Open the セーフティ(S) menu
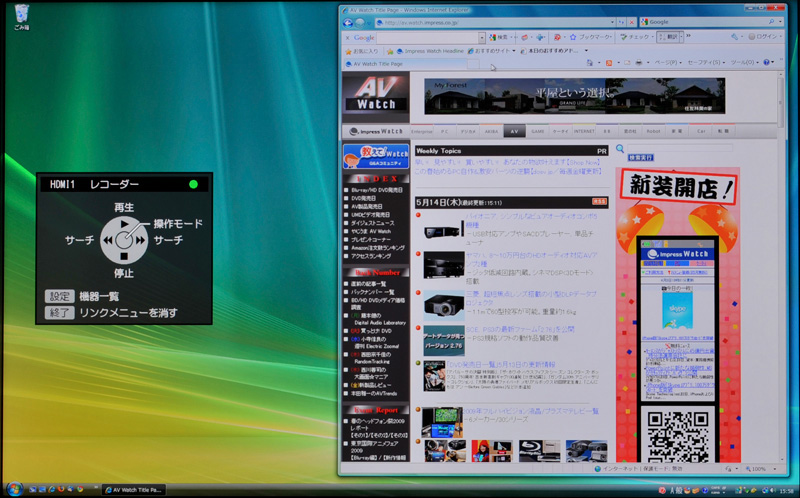The image size is (800, 498). tap(706, 63)
